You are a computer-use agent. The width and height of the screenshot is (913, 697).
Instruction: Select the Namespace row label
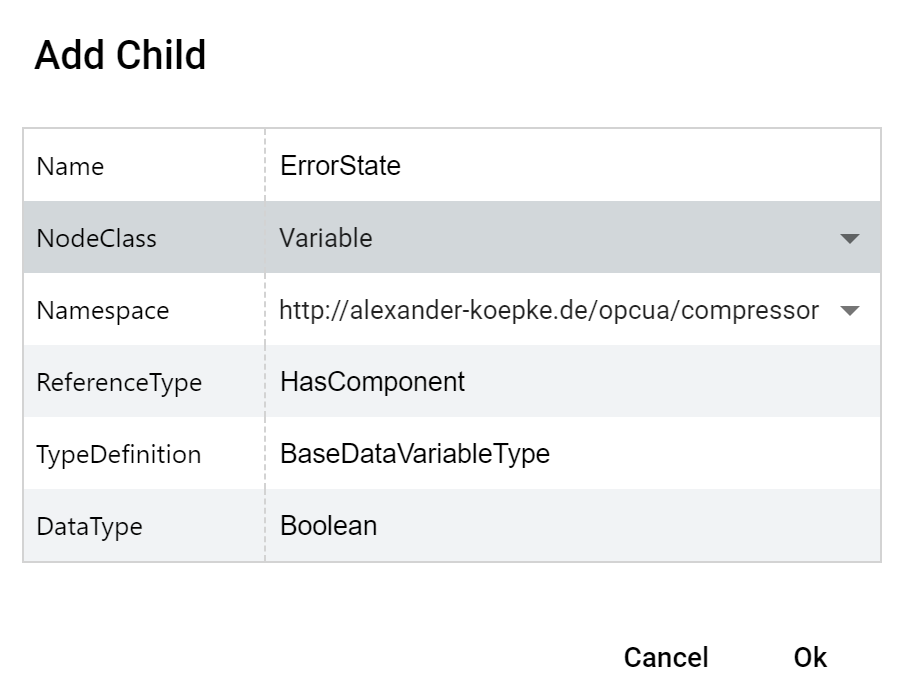(x=103, y=311)
